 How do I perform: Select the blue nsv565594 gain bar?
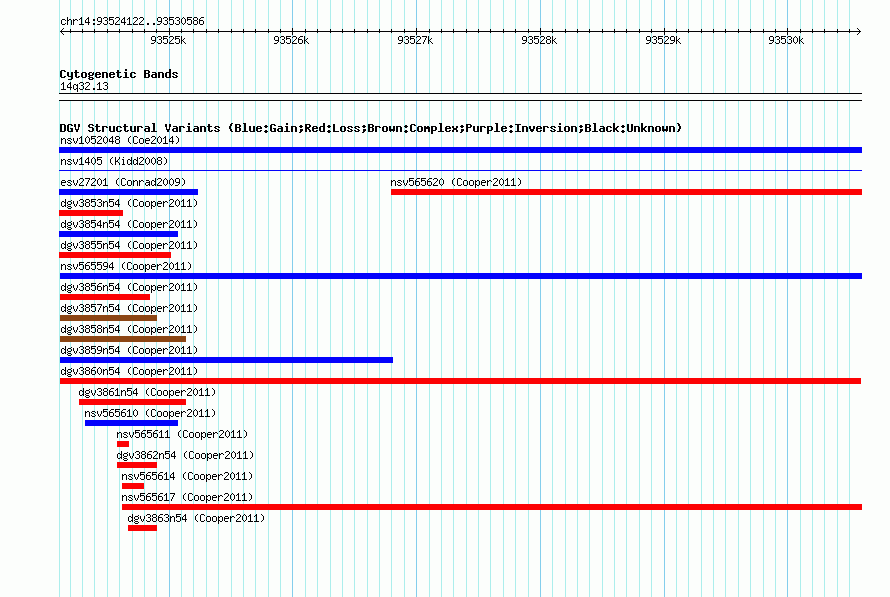coord(460,276)
